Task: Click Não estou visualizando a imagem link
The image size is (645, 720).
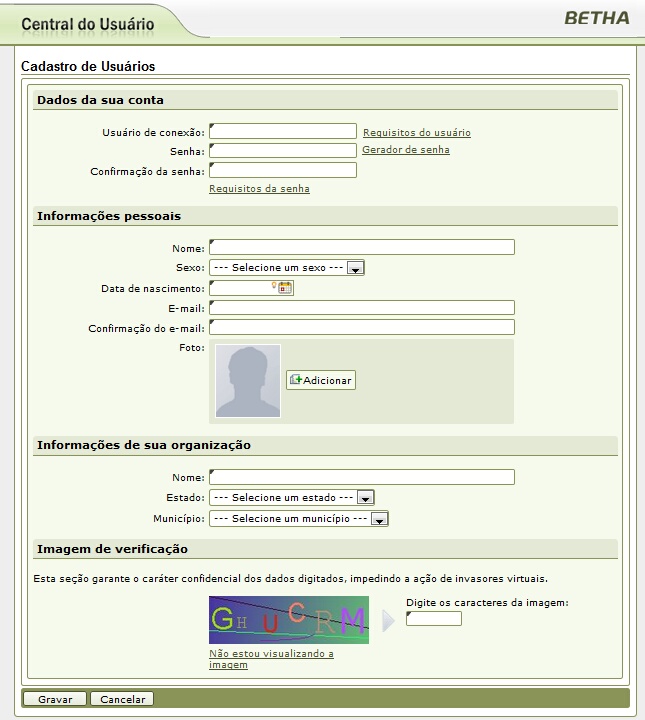Action: 271,659
